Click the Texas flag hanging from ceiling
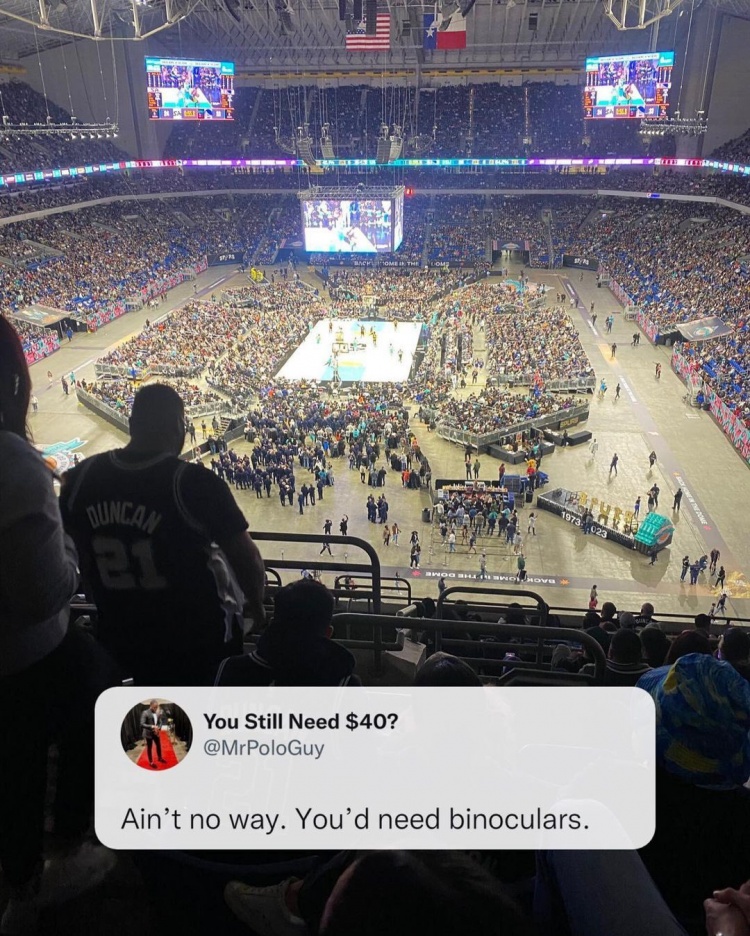The height and width of the screenshot is (936, 750). coord(444,30)
